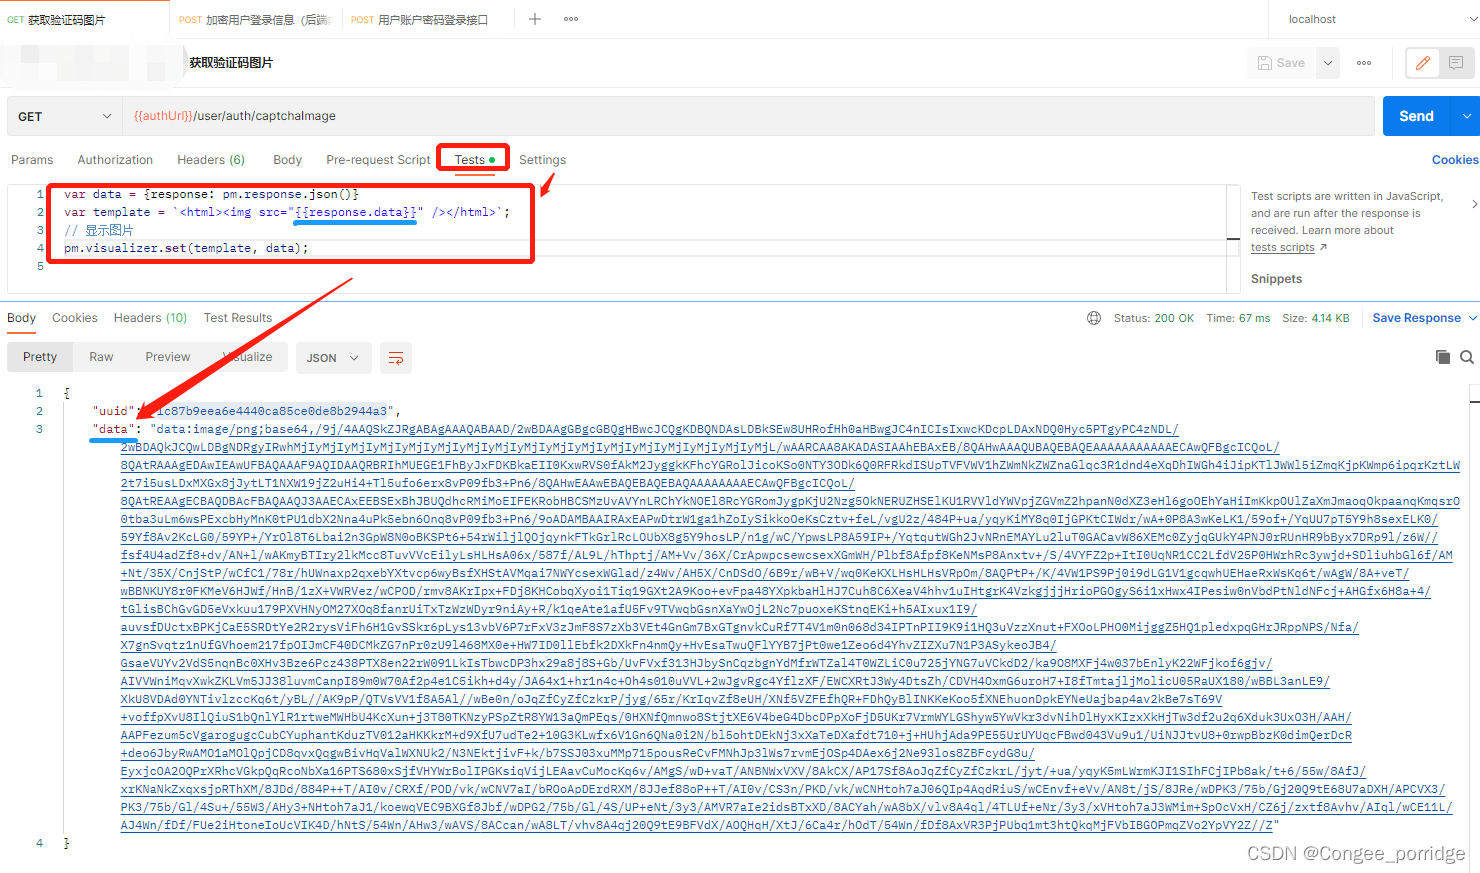Send the request

1417,116
